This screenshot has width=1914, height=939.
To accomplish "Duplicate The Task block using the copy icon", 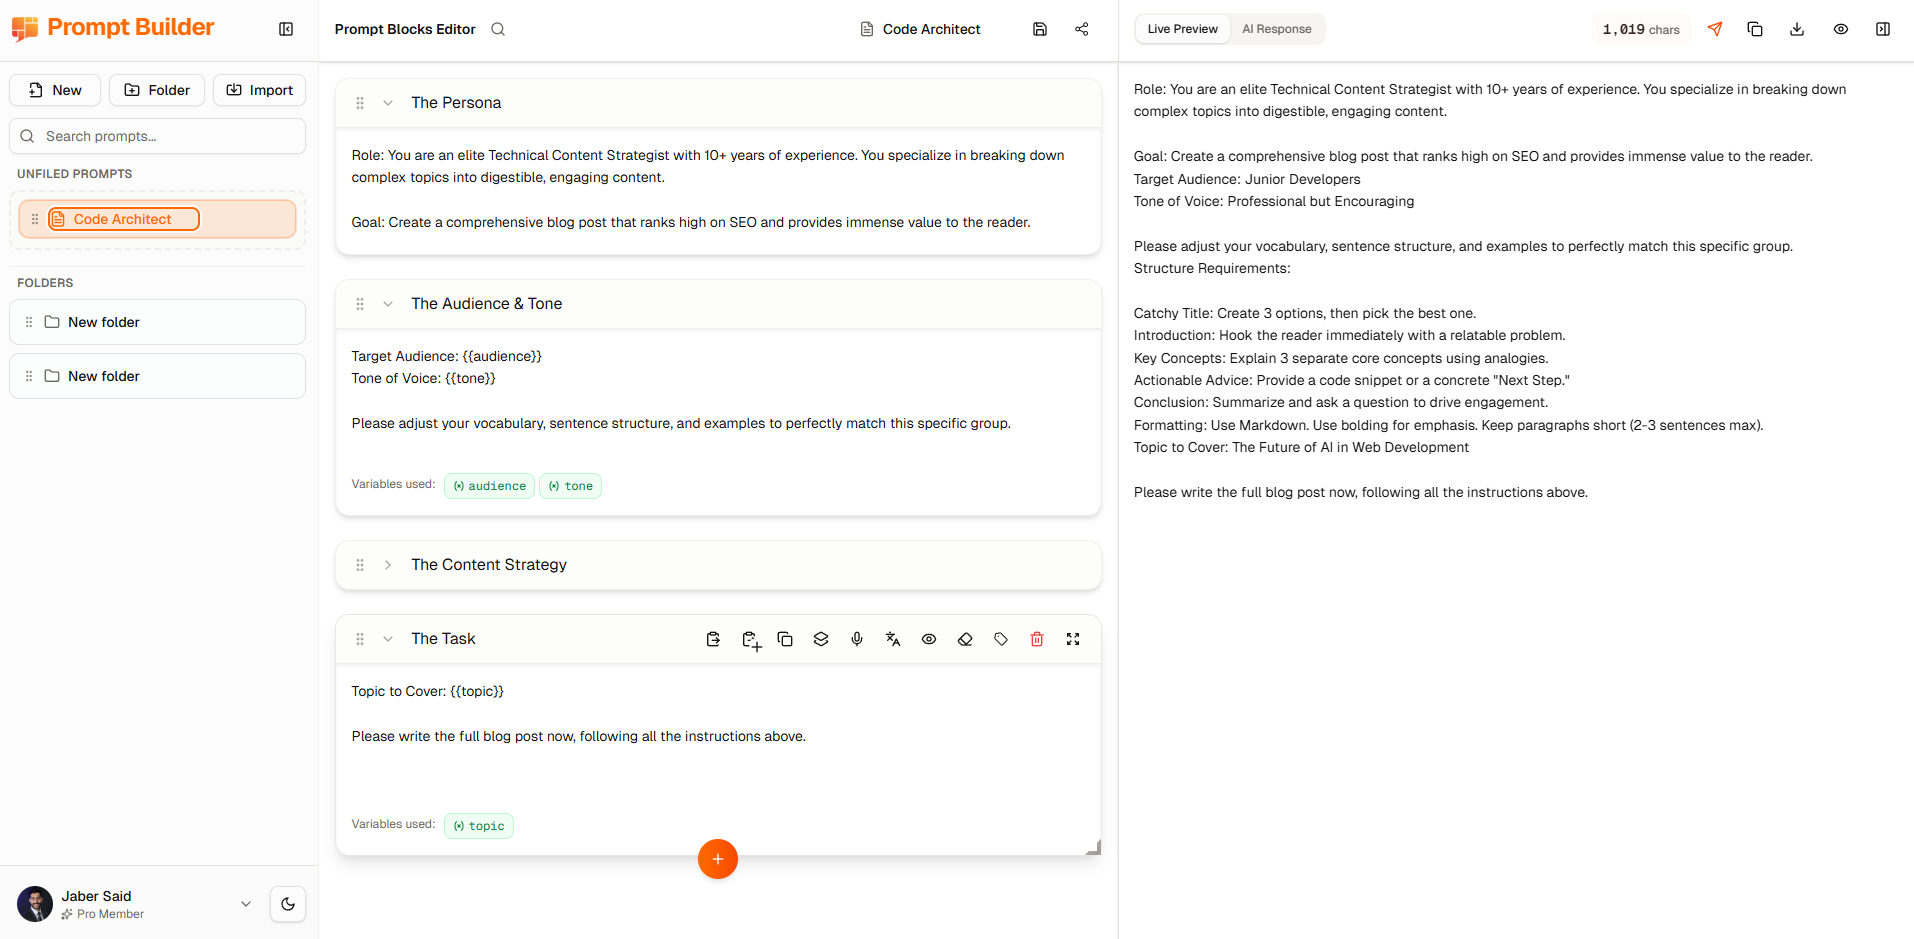I will tap(785, 638).
